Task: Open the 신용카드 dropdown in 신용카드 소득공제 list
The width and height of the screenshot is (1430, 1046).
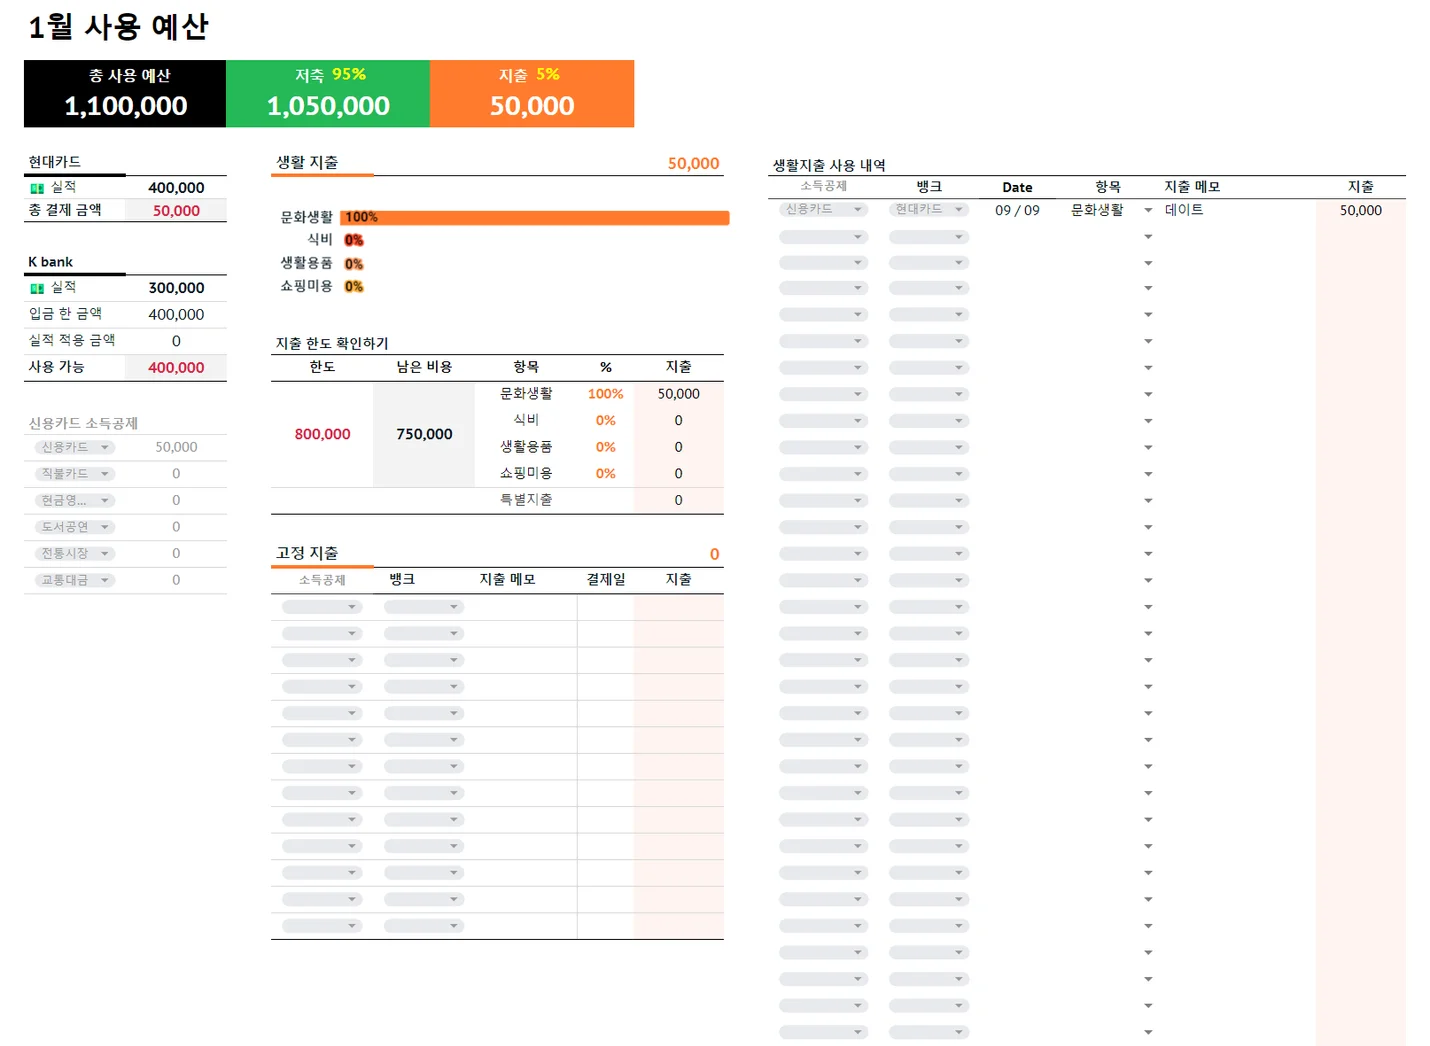Action: [75, 447]
